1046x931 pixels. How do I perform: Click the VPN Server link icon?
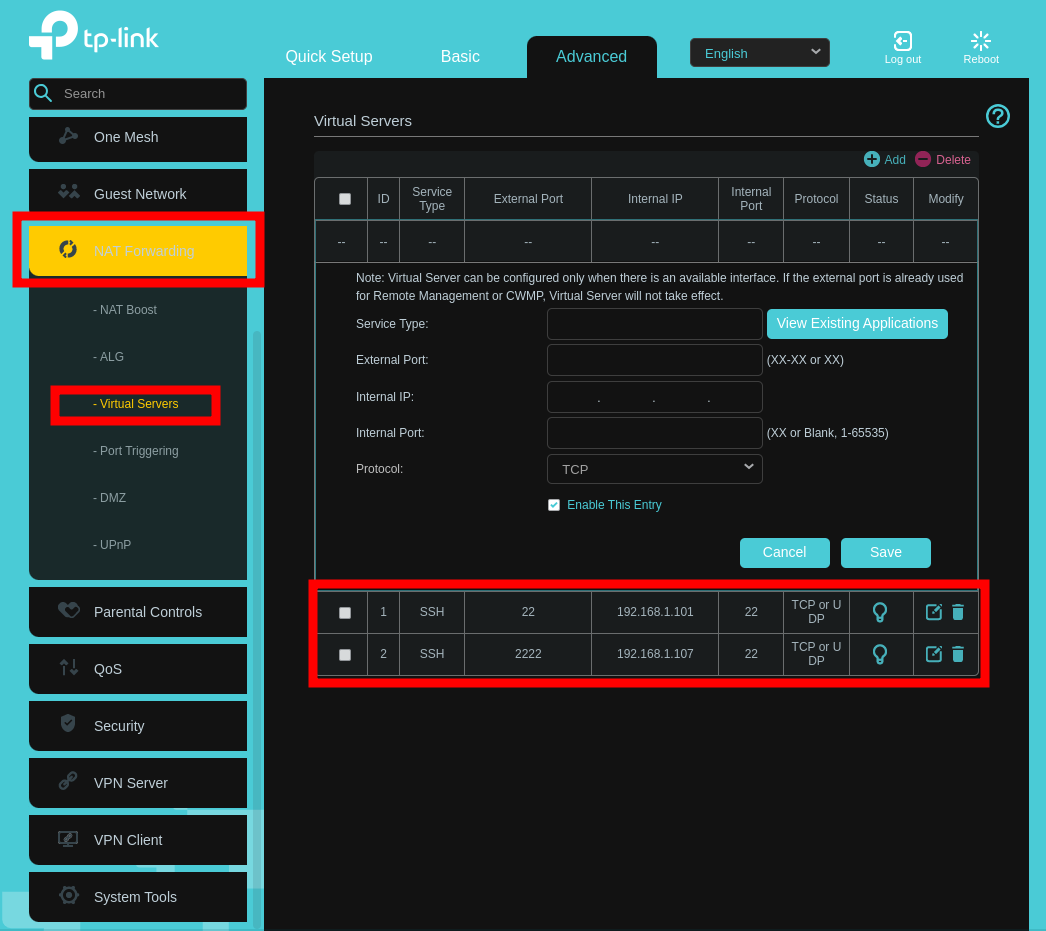(x=68, y=781)
